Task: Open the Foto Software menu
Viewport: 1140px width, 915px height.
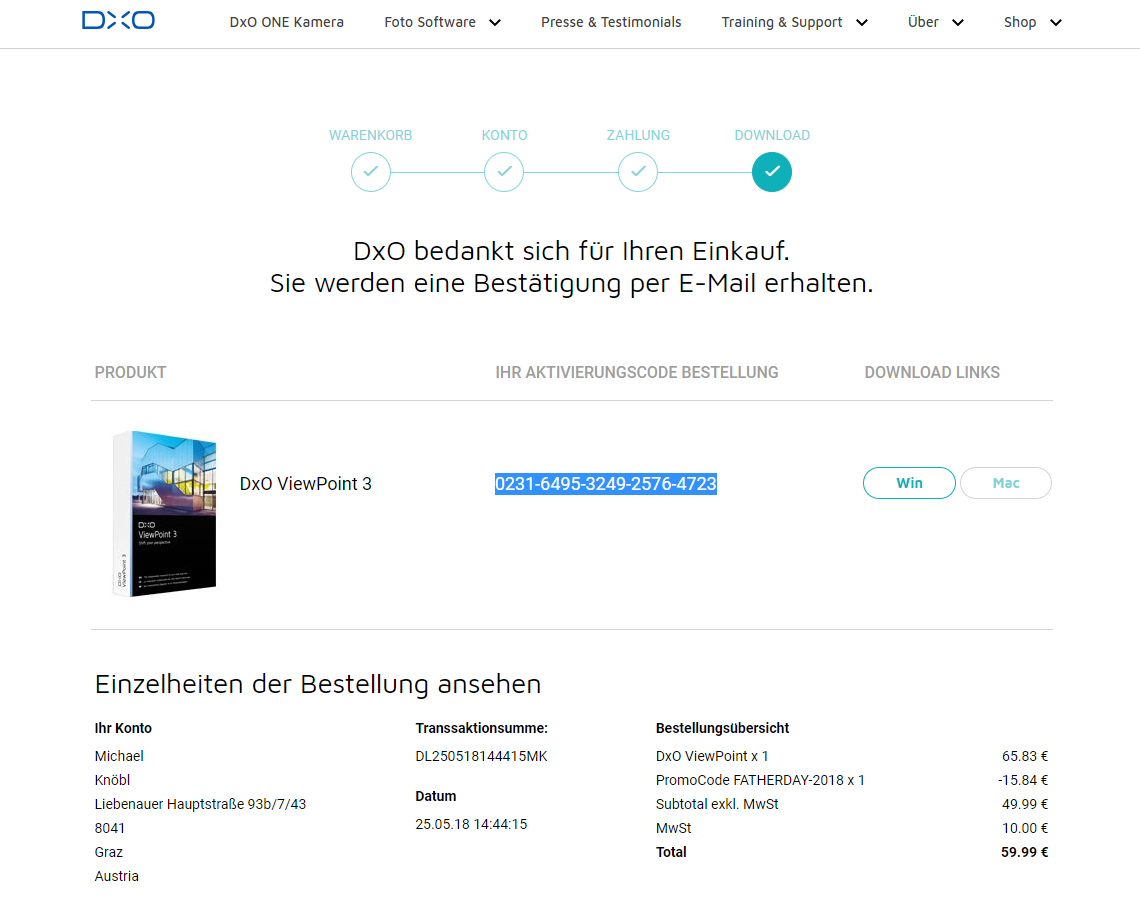Action: [x=430, y=23]
